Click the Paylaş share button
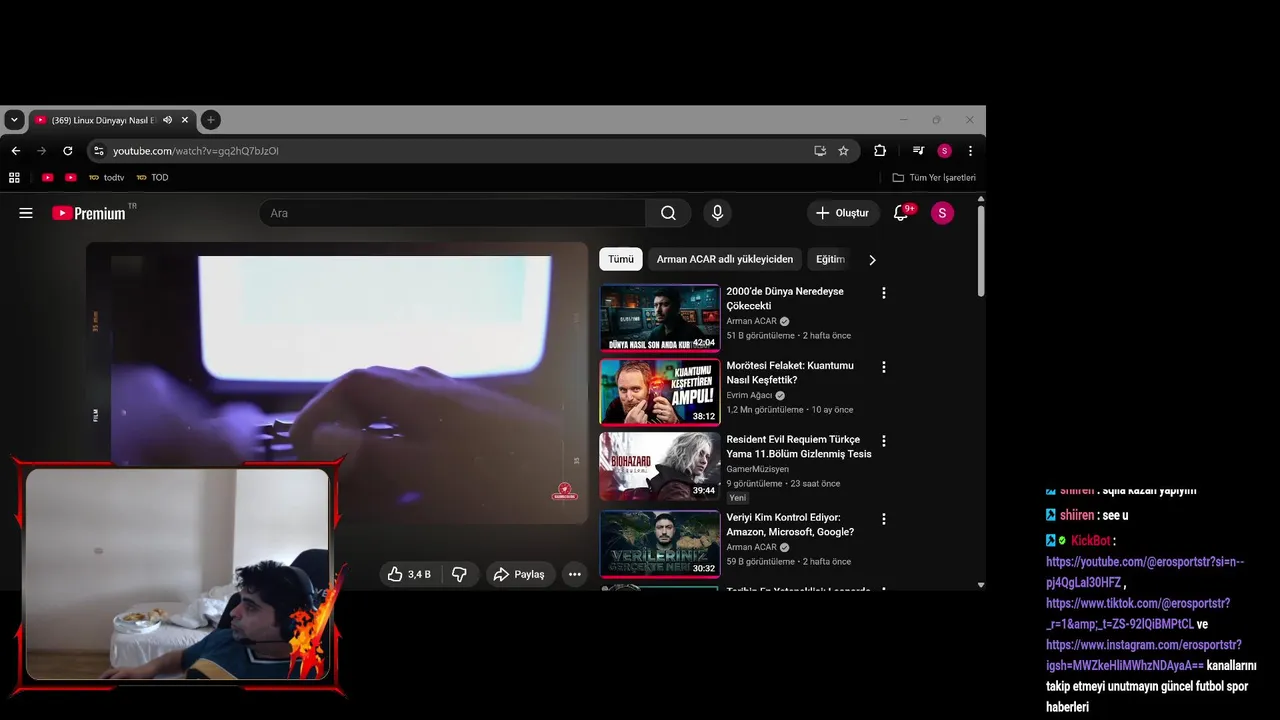Image resolution: width=1280 pixels, height=720 pixels. point(520,574)
